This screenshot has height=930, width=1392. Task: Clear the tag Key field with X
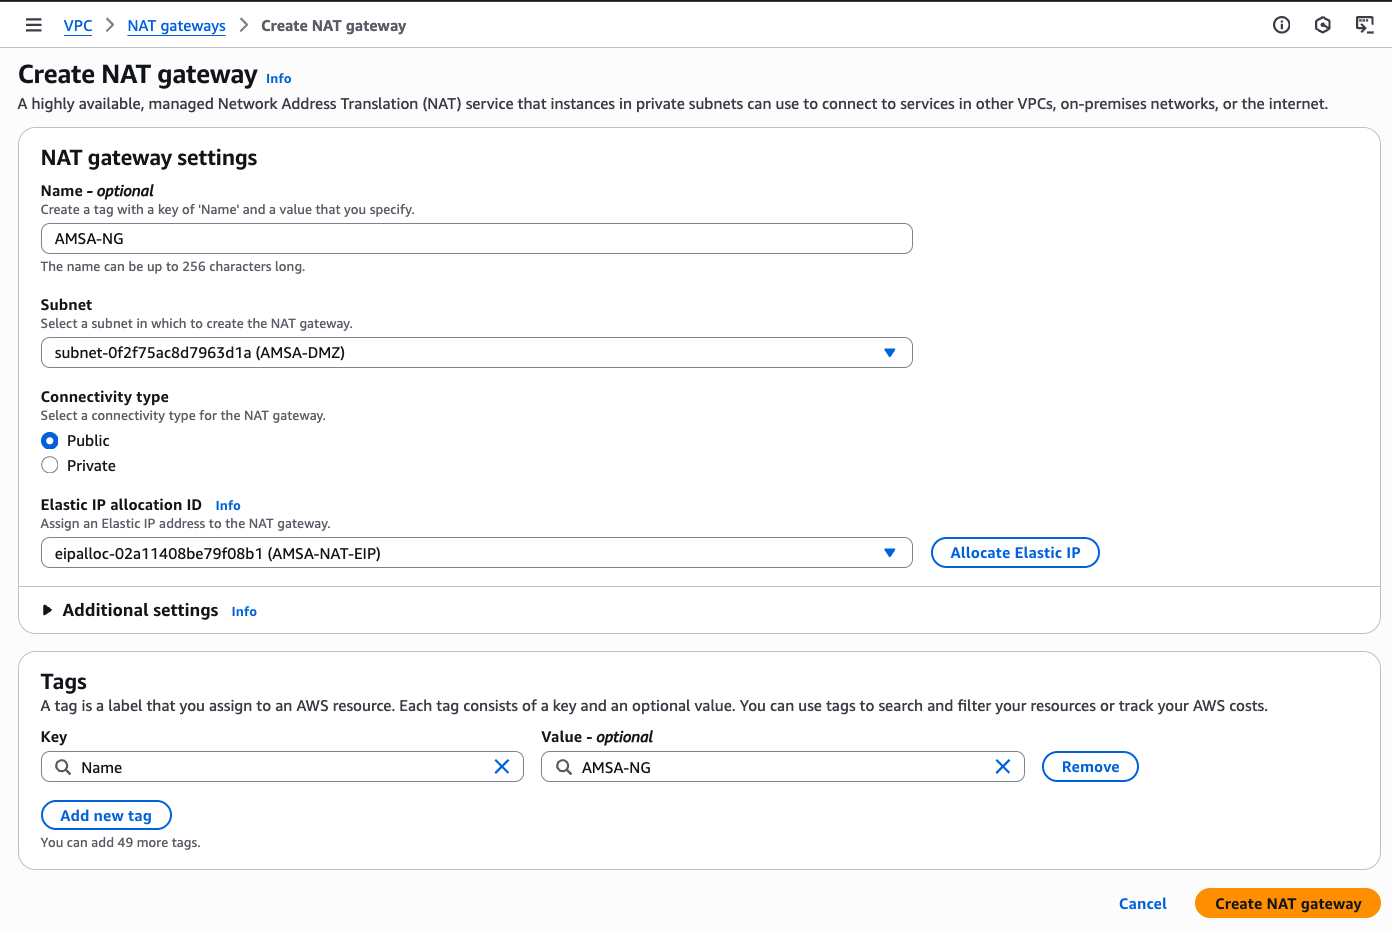pyautogui.click(x=502, y=767)
